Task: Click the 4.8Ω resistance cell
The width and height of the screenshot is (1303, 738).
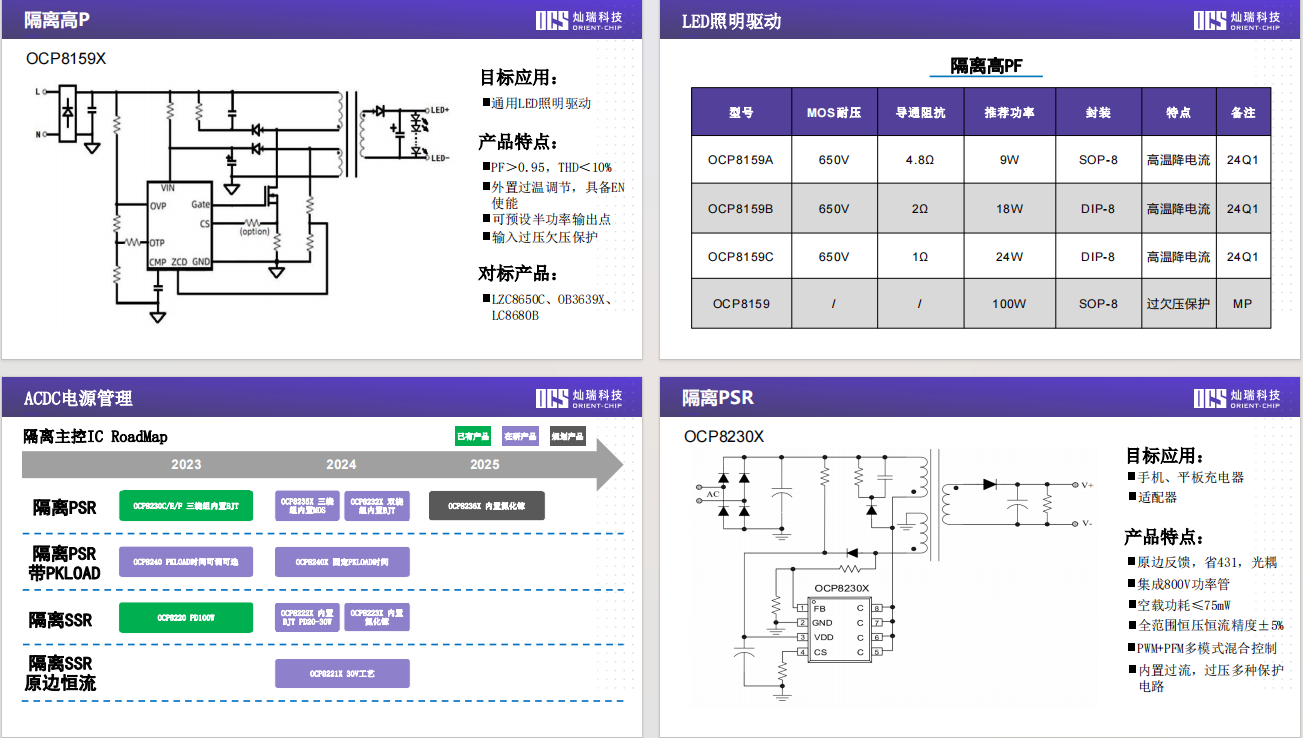Action: coord(919,160)
